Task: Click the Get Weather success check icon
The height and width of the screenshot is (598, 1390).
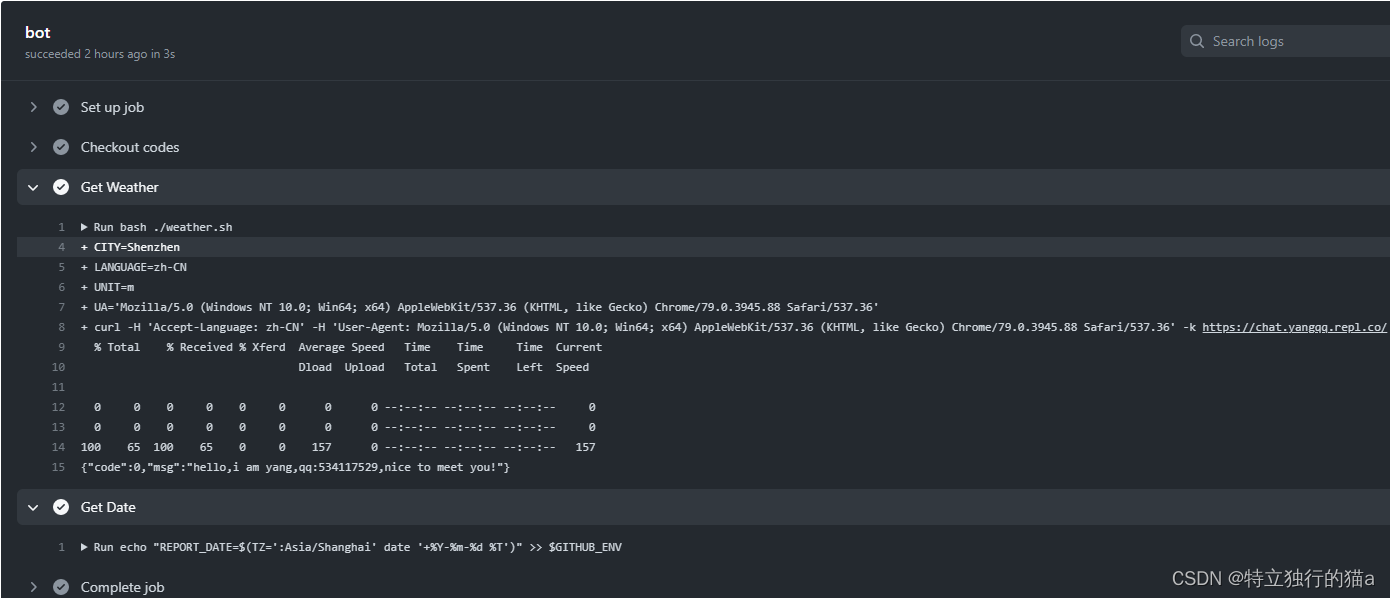Action: [61, 187]
